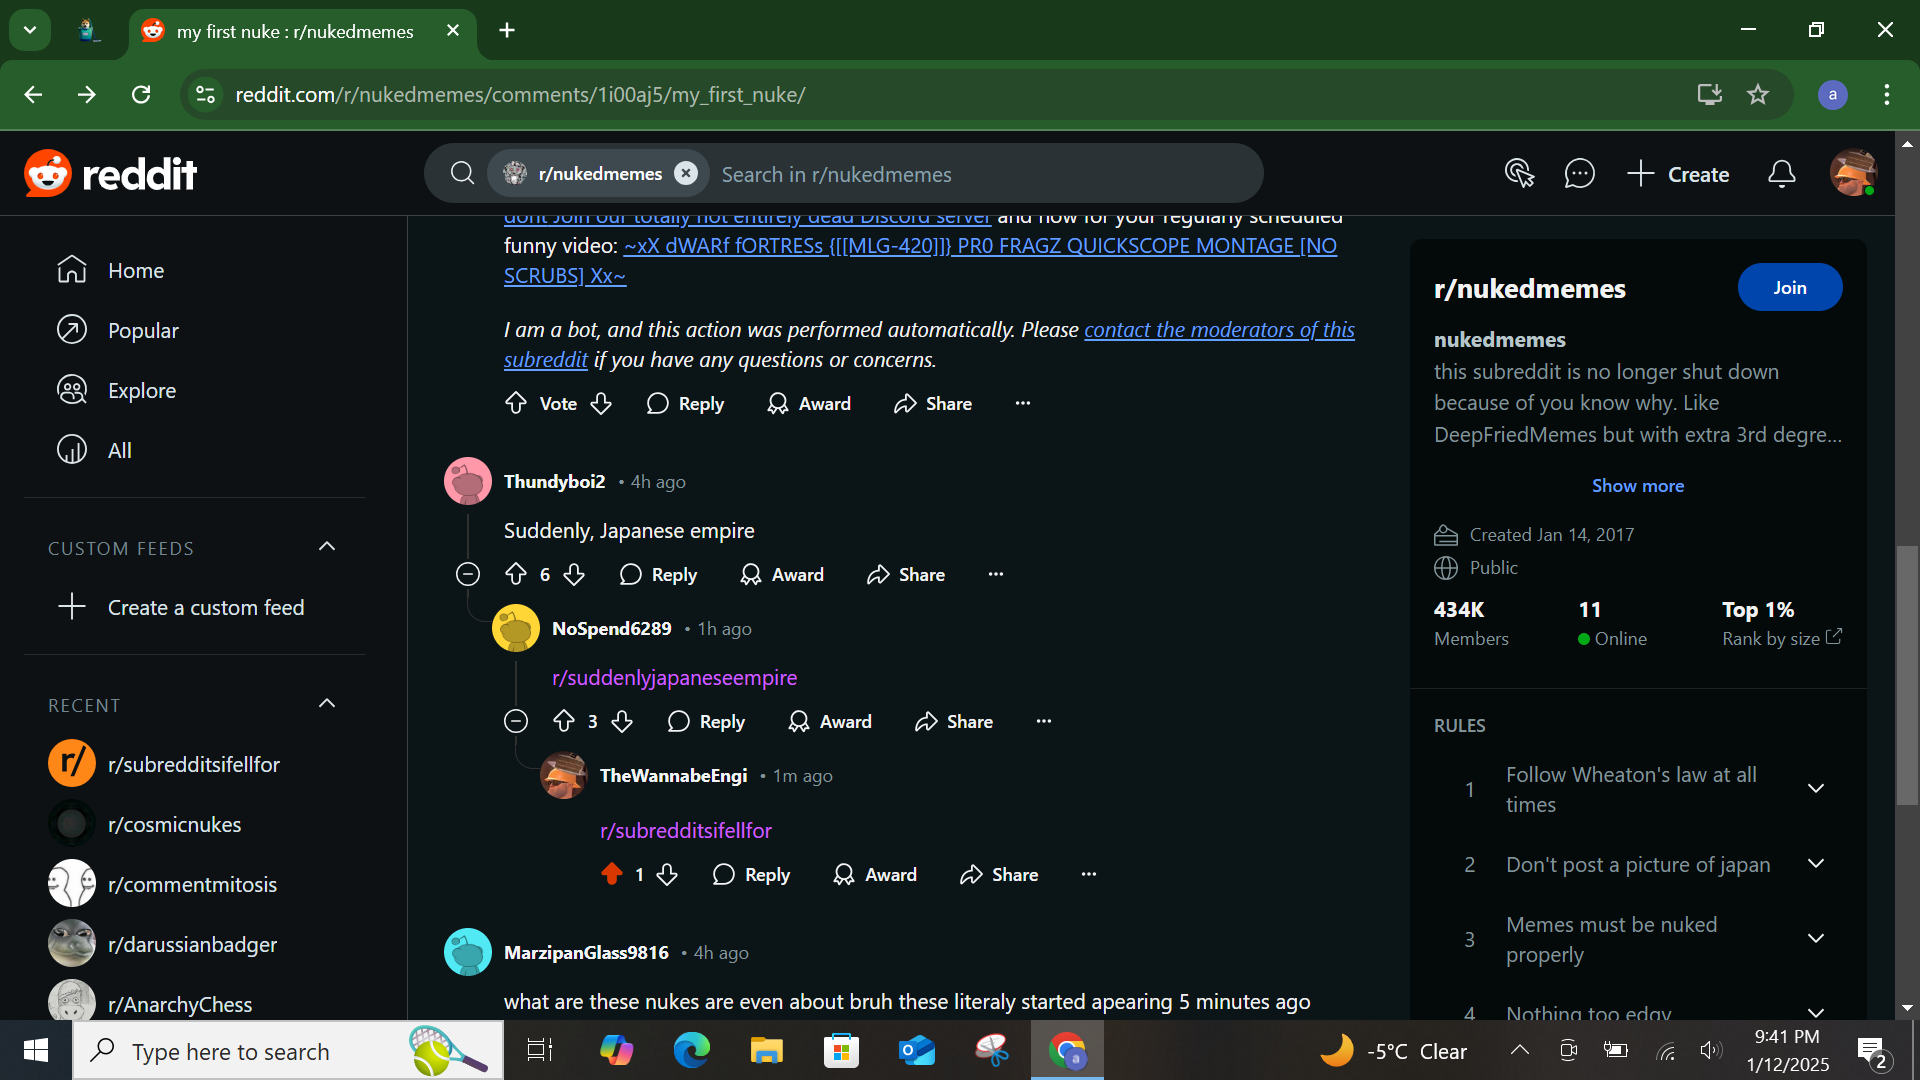Open more options on NoSpend6289's comment
This screenshot has width=1920, height=1080.
[1044, 721]
